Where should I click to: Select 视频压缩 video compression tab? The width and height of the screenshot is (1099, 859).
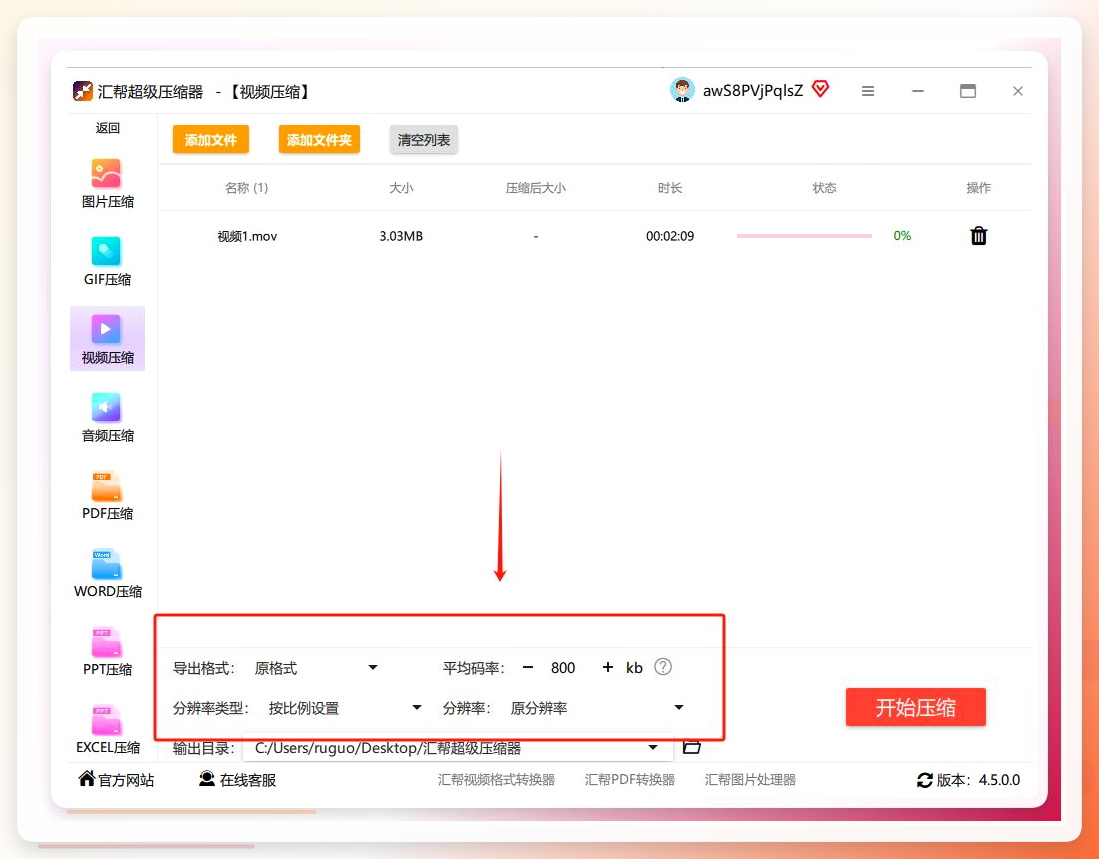point(107,339)
